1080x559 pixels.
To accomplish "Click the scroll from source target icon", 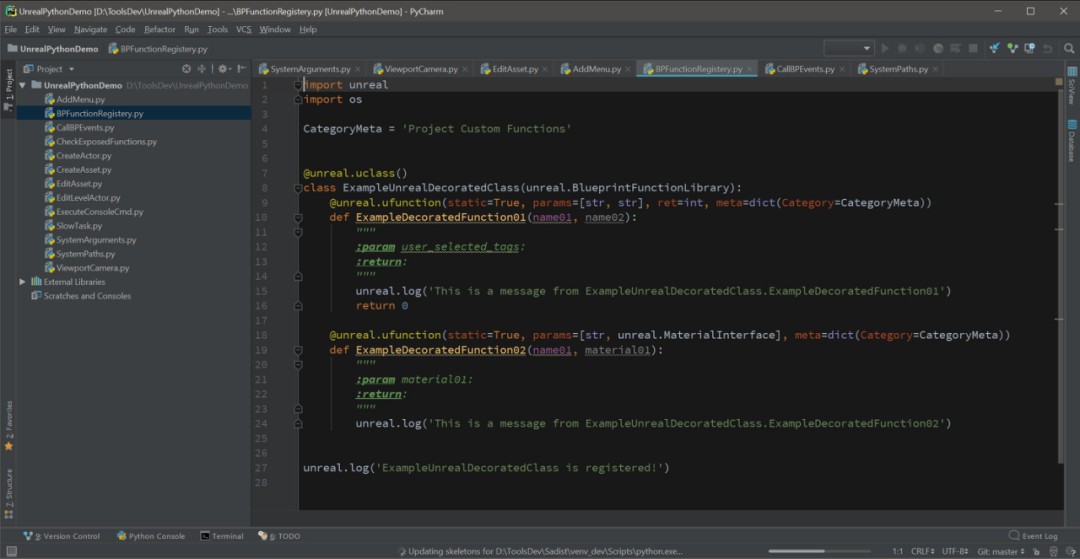I will pyautogui.click(x=186, y=69).
